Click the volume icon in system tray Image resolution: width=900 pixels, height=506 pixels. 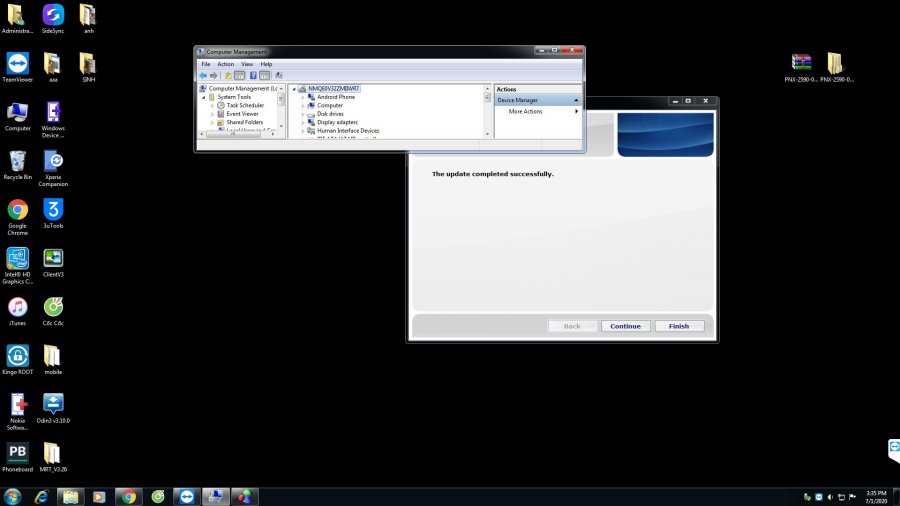(830, 497)
